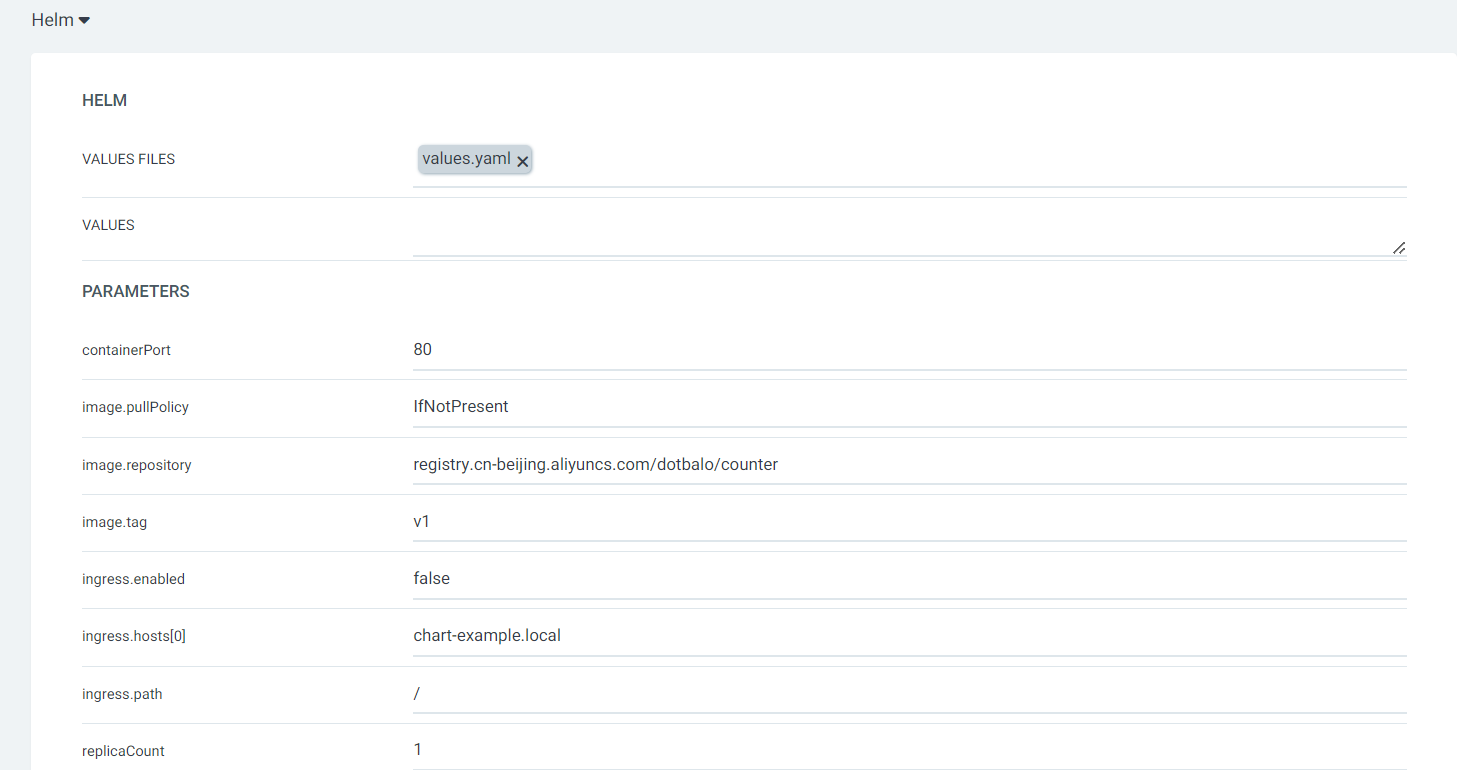Remove the values.yaml file chip
The image size is (1457, 770).
pos(522,161)
